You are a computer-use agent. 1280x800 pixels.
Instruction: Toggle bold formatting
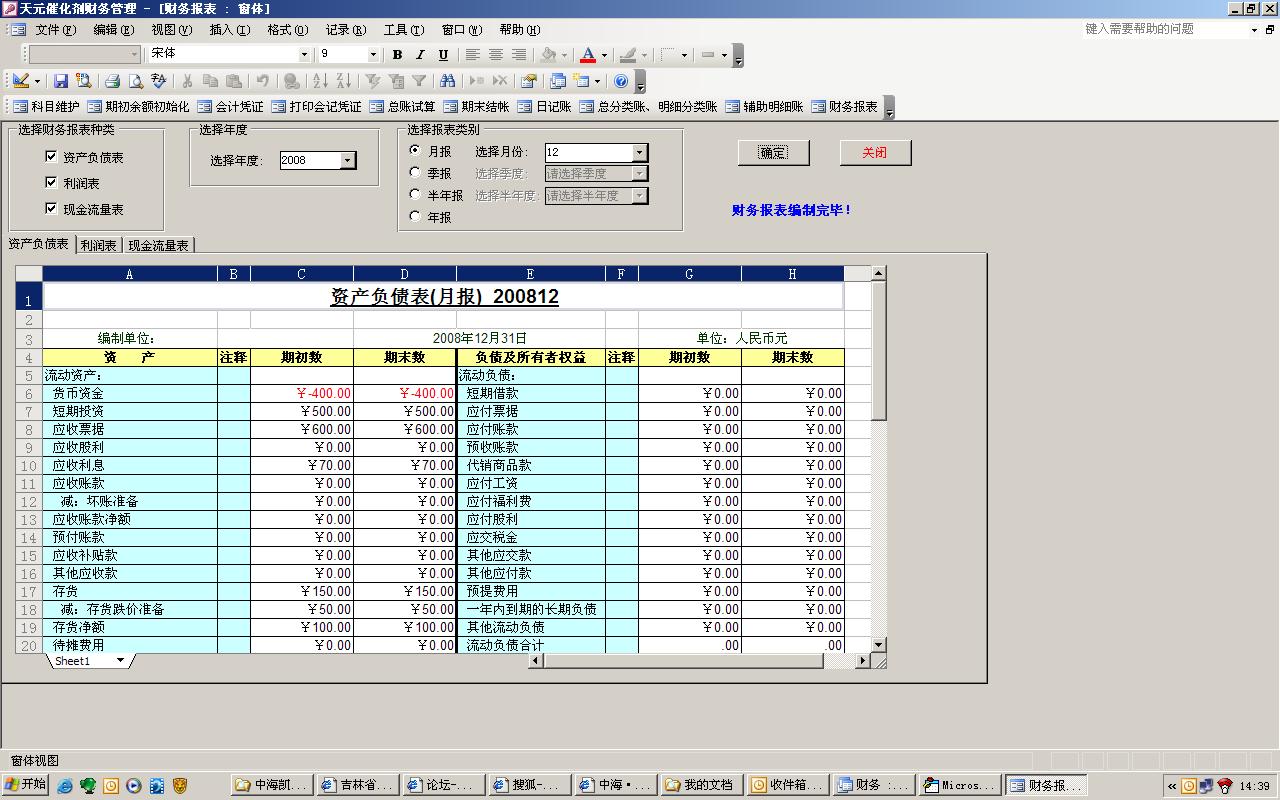397,55
